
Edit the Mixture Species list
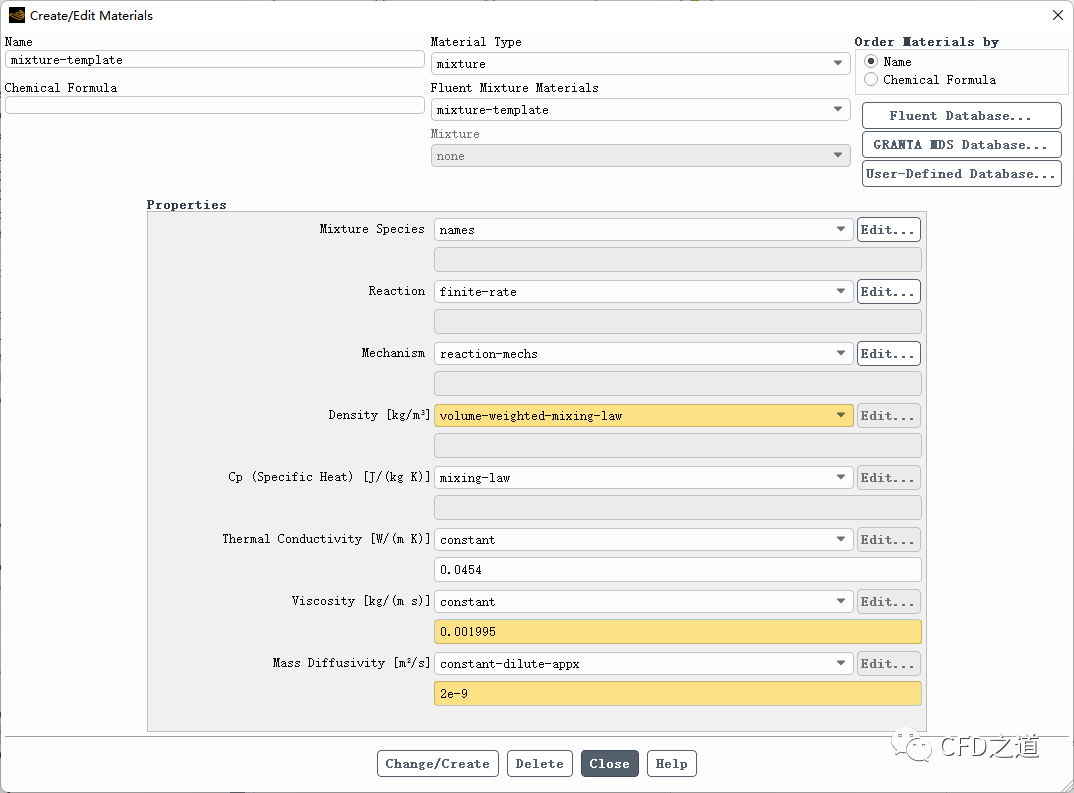pyautogui.click(x=888, y=230)
